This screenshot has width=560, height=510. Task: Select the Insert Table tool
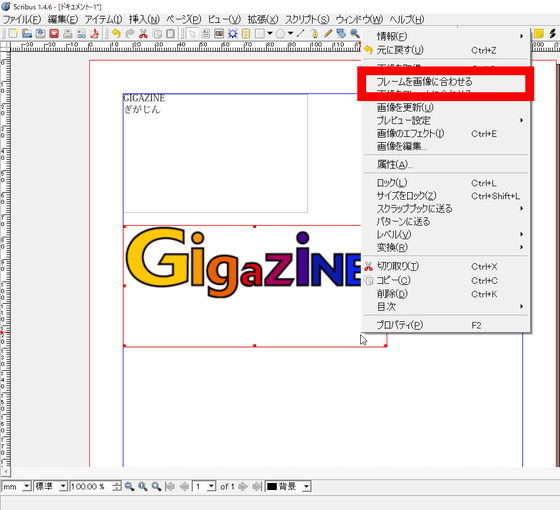coord(246,34)
